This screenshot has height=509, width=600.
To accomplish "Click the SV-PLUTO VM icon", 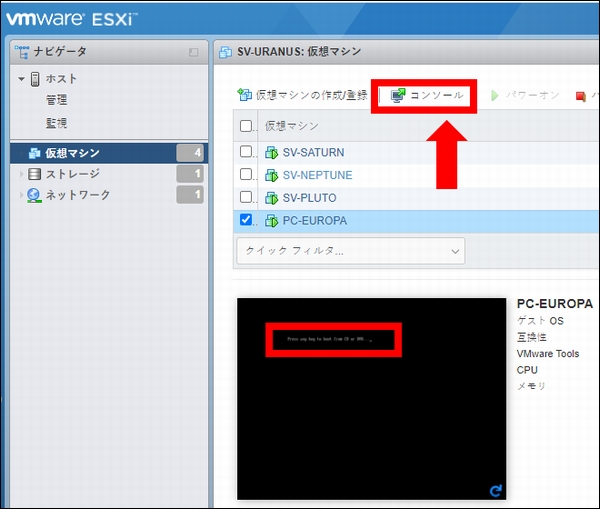I will click(x=271, y=198).
